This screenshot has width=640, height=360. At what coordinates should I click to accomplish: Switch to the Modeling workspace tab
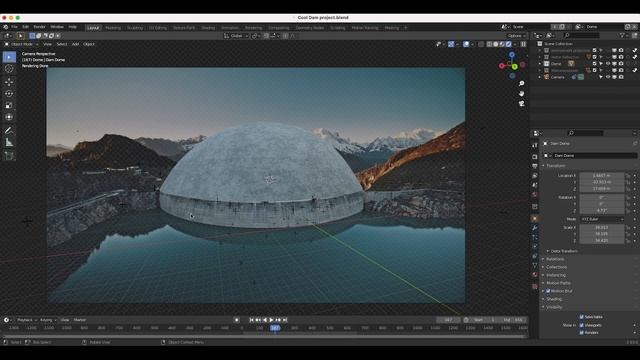tap(113, 28)
